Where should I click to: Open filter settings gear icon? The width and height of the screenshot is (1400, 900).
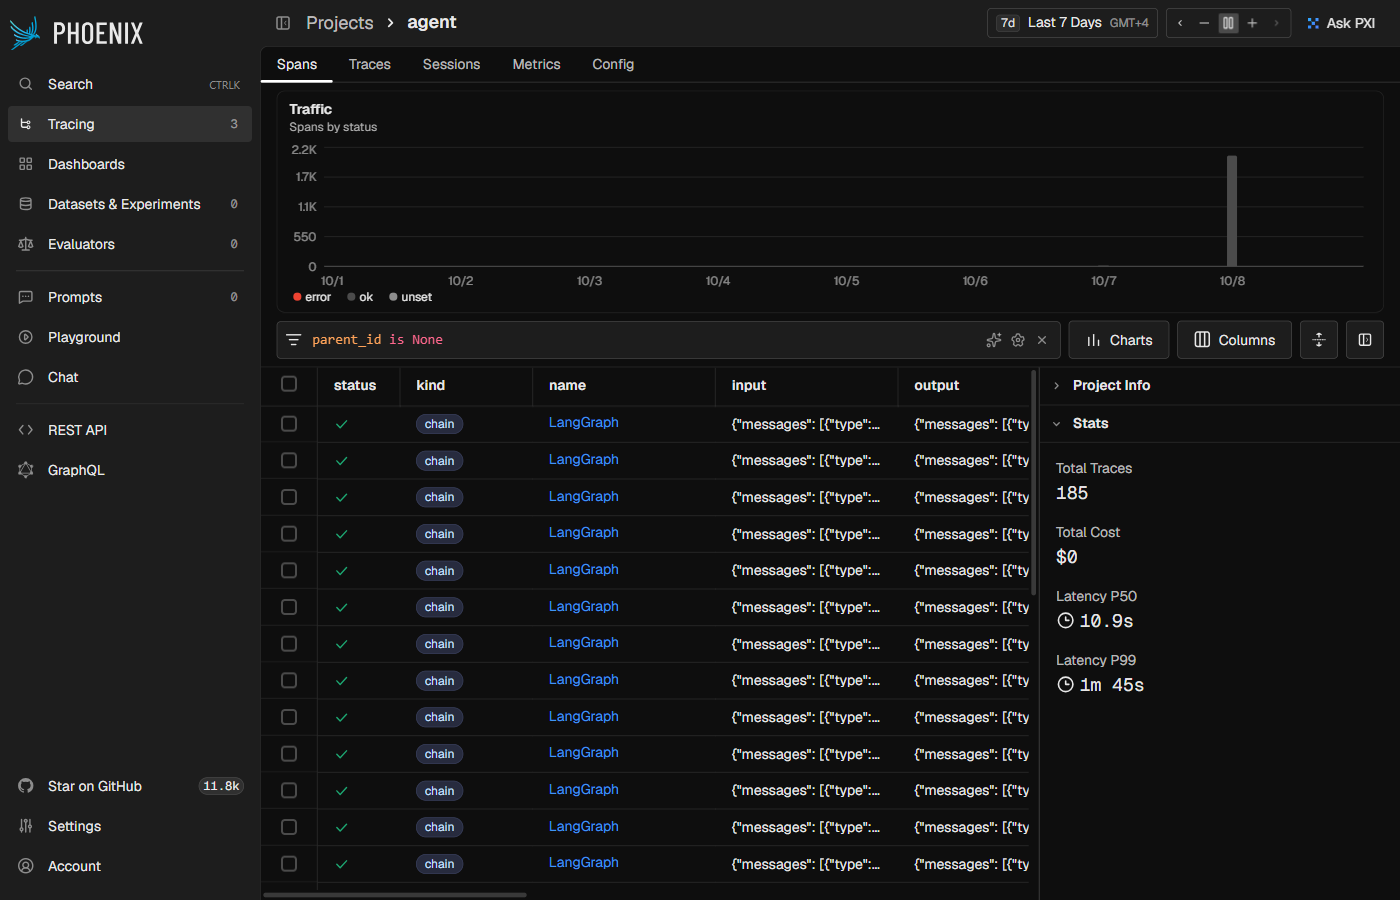click(1018, 340)
